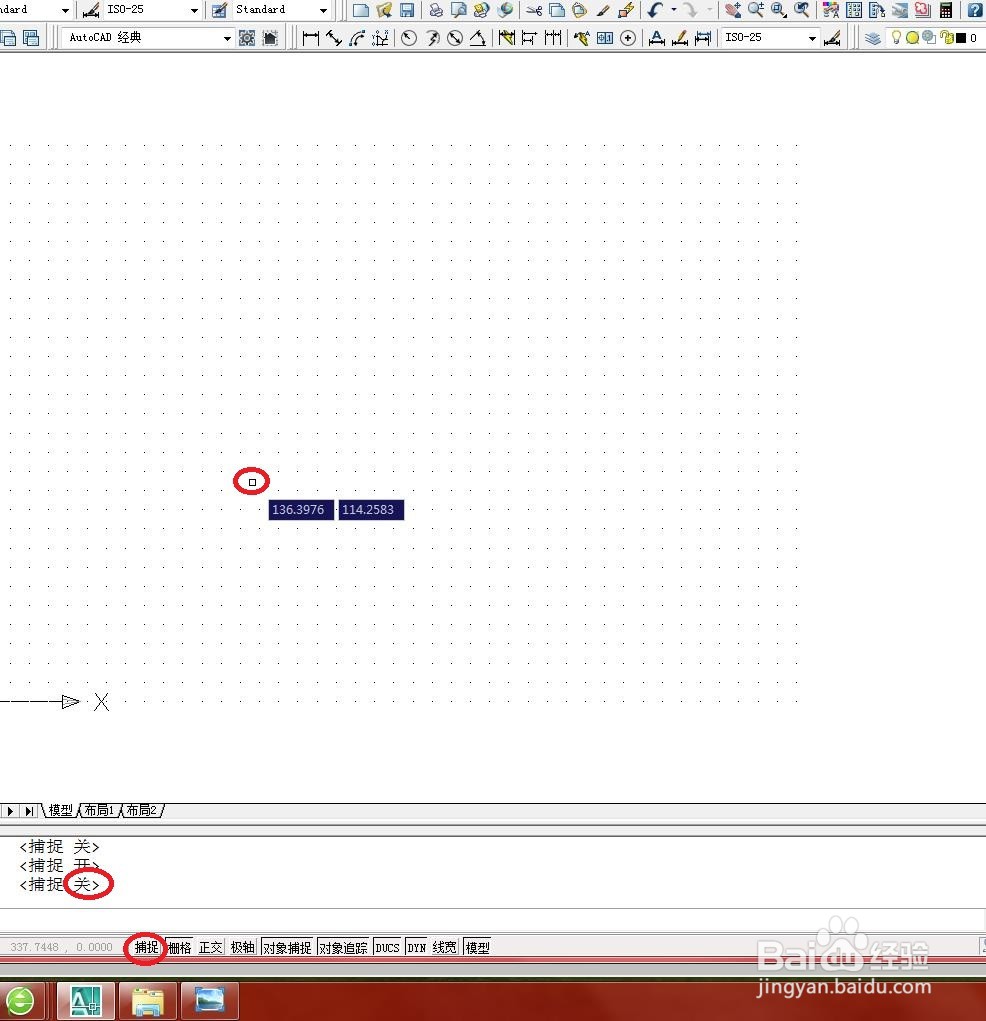Screen dimensions: 986x1021
Task: Open the AutoCAD taskbar icon
Action: (86, 1001)
